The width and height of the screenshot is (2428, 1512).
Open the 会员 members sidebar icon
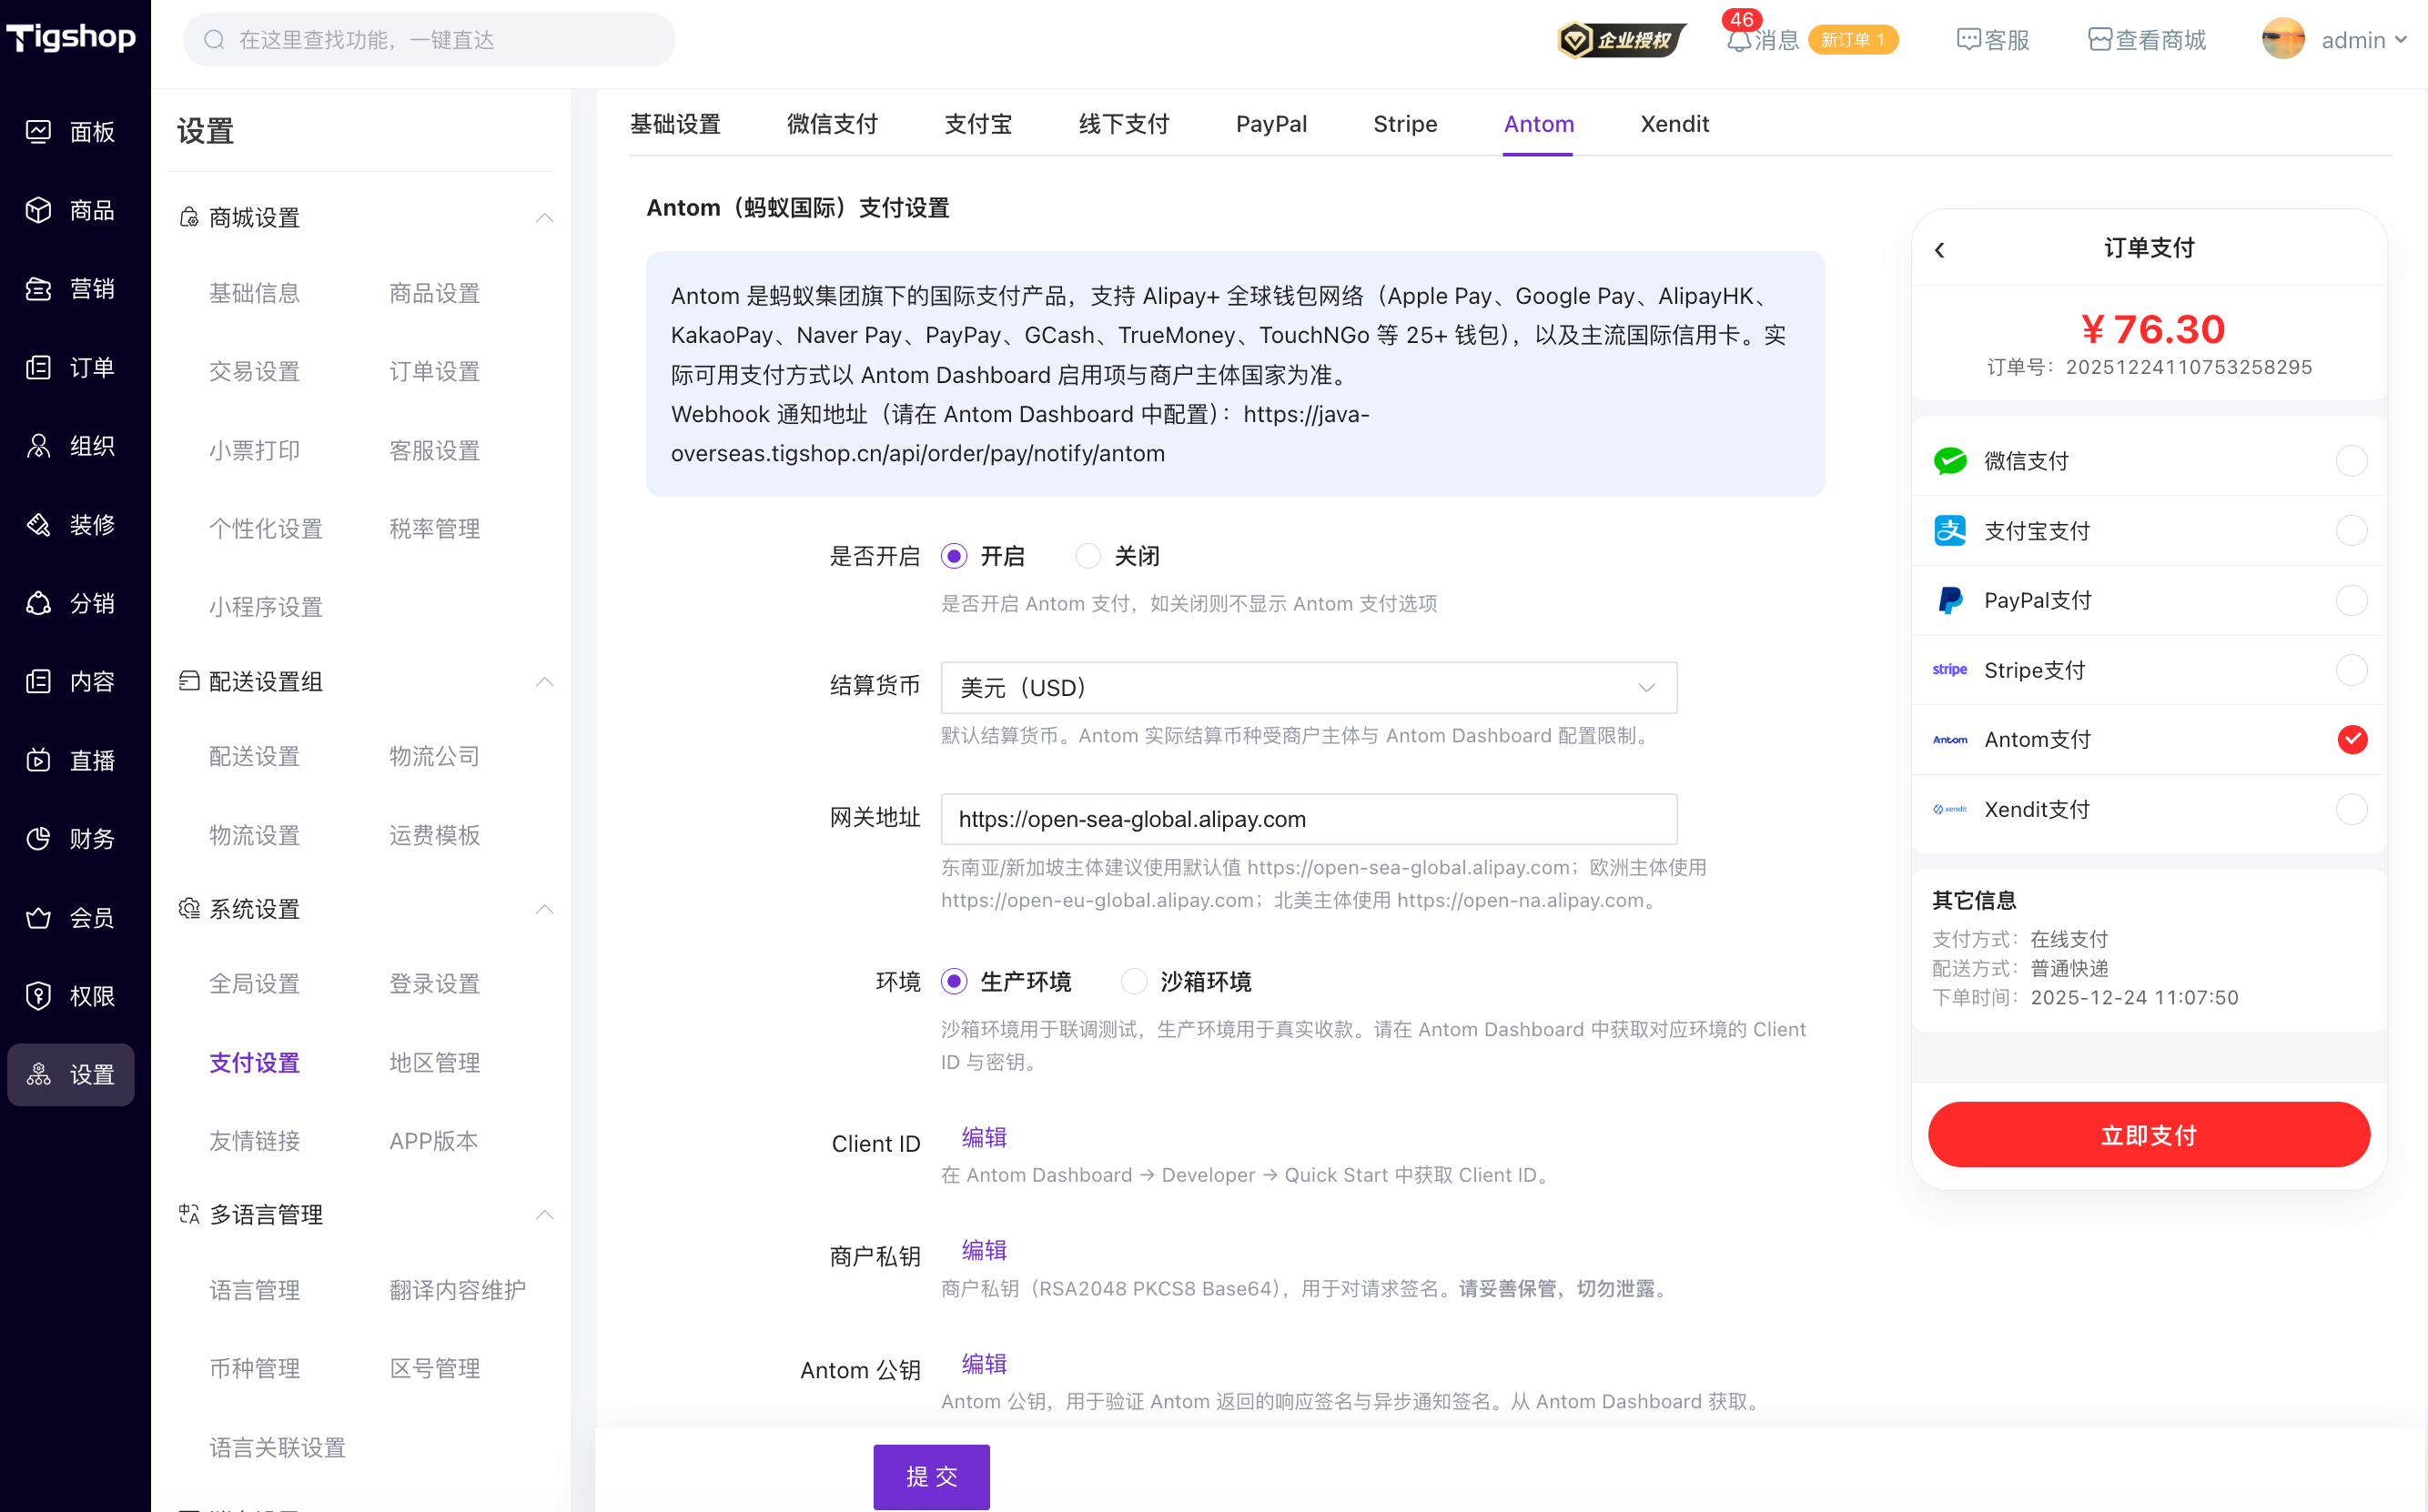pos(38,918)
